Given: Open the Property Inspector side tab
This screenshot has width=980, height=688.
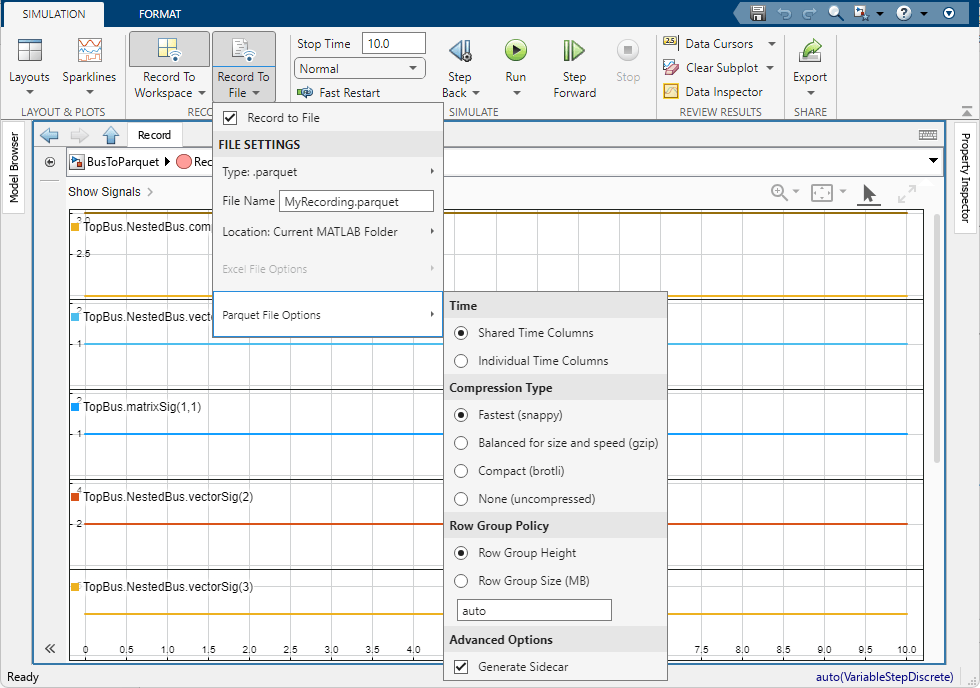Looking at the screenshot, I should [965, 178].
